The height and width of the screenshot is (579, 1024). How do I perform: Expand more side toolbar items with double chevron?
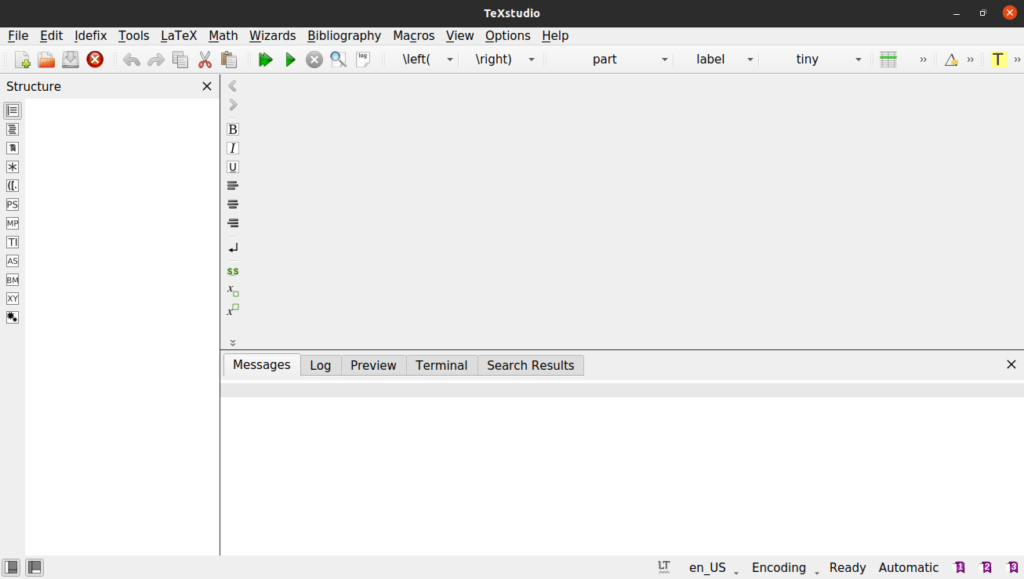point(232,342)
